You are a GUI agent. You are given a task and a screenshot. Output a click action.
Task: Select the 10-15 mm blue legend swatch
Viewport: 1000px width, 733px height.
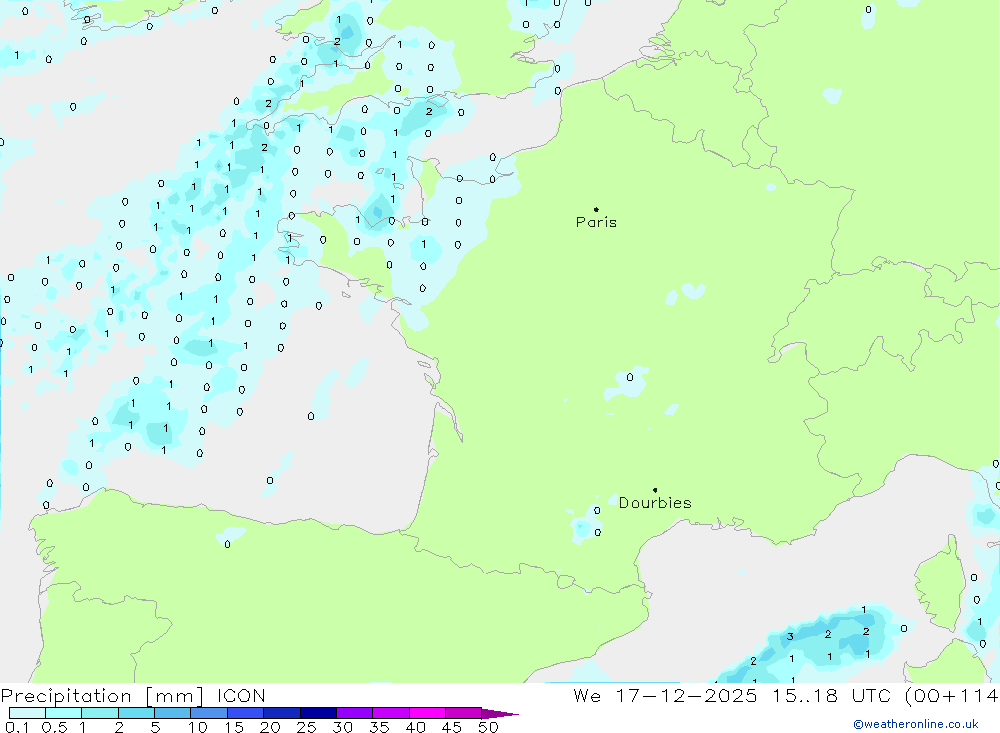(x=209, y=713)
